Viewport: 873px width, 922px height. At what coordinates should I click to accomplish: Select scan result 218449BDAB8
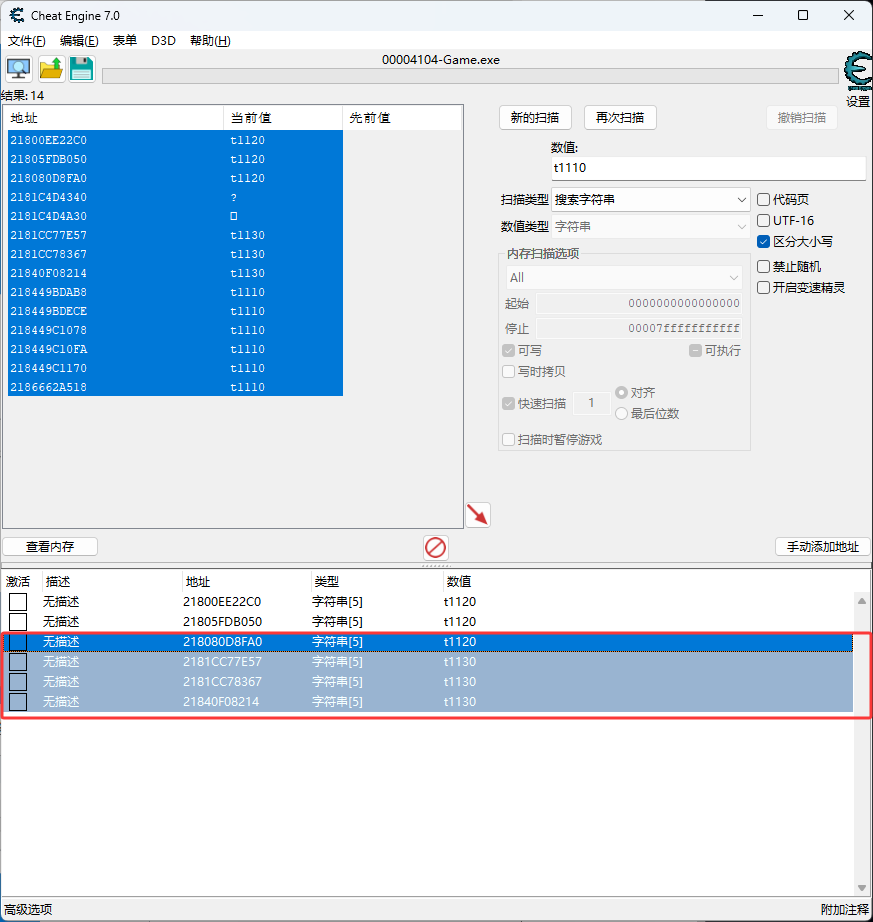(175, 292)
